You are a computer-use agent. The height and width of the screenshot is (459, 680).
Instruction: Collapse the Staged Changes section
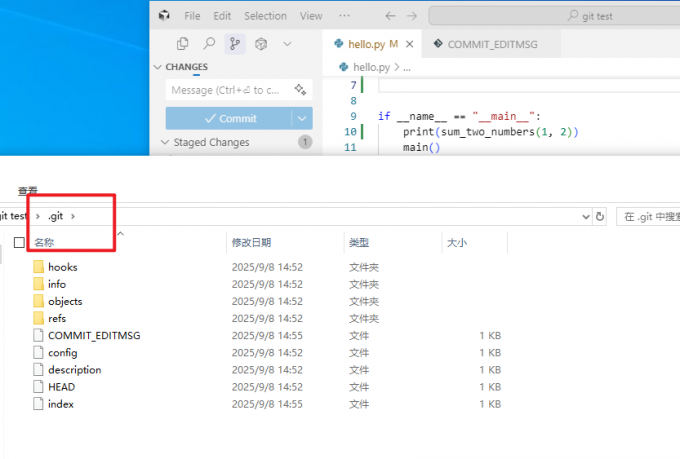166,142
